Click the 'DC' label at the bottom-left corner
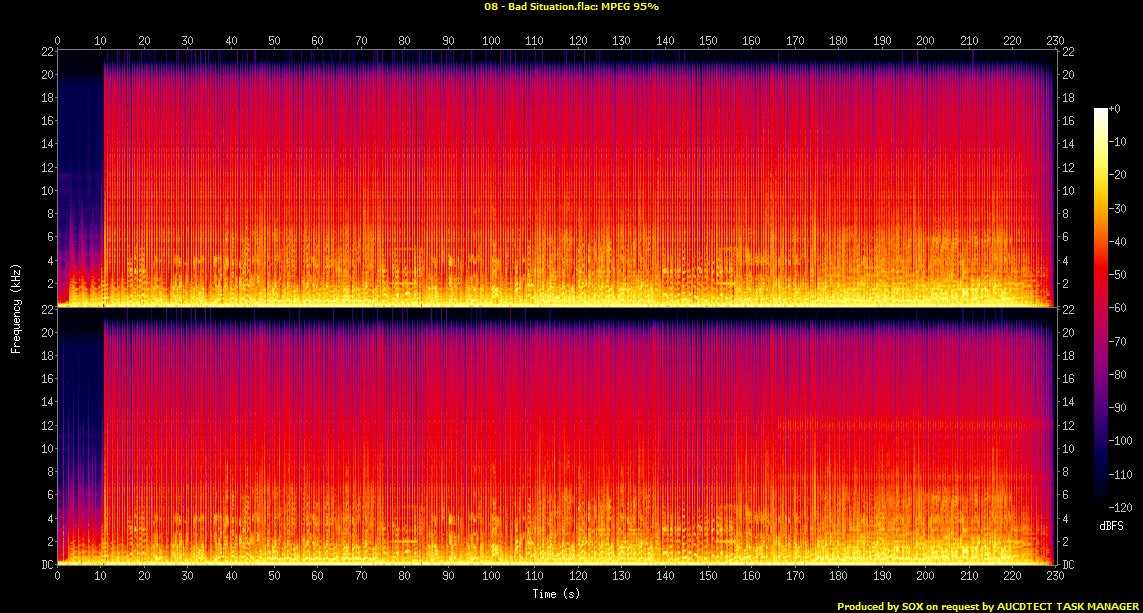Screen dimensions: 1143x613 pos(45,565)
